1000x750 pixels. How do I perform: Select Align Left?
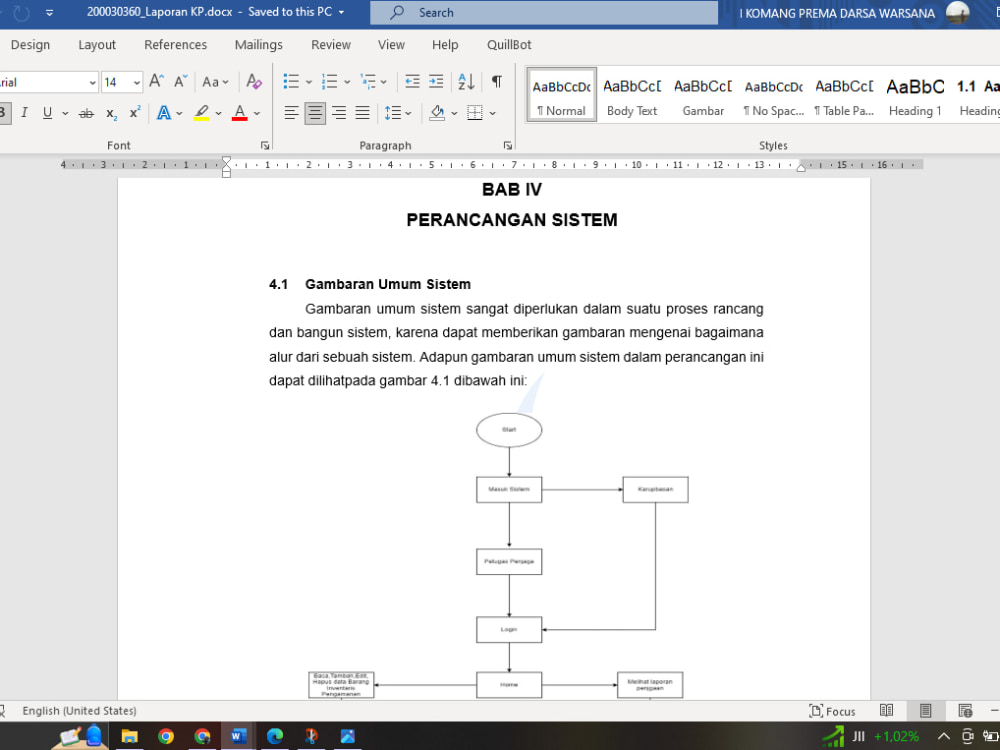tap(291, 113)
